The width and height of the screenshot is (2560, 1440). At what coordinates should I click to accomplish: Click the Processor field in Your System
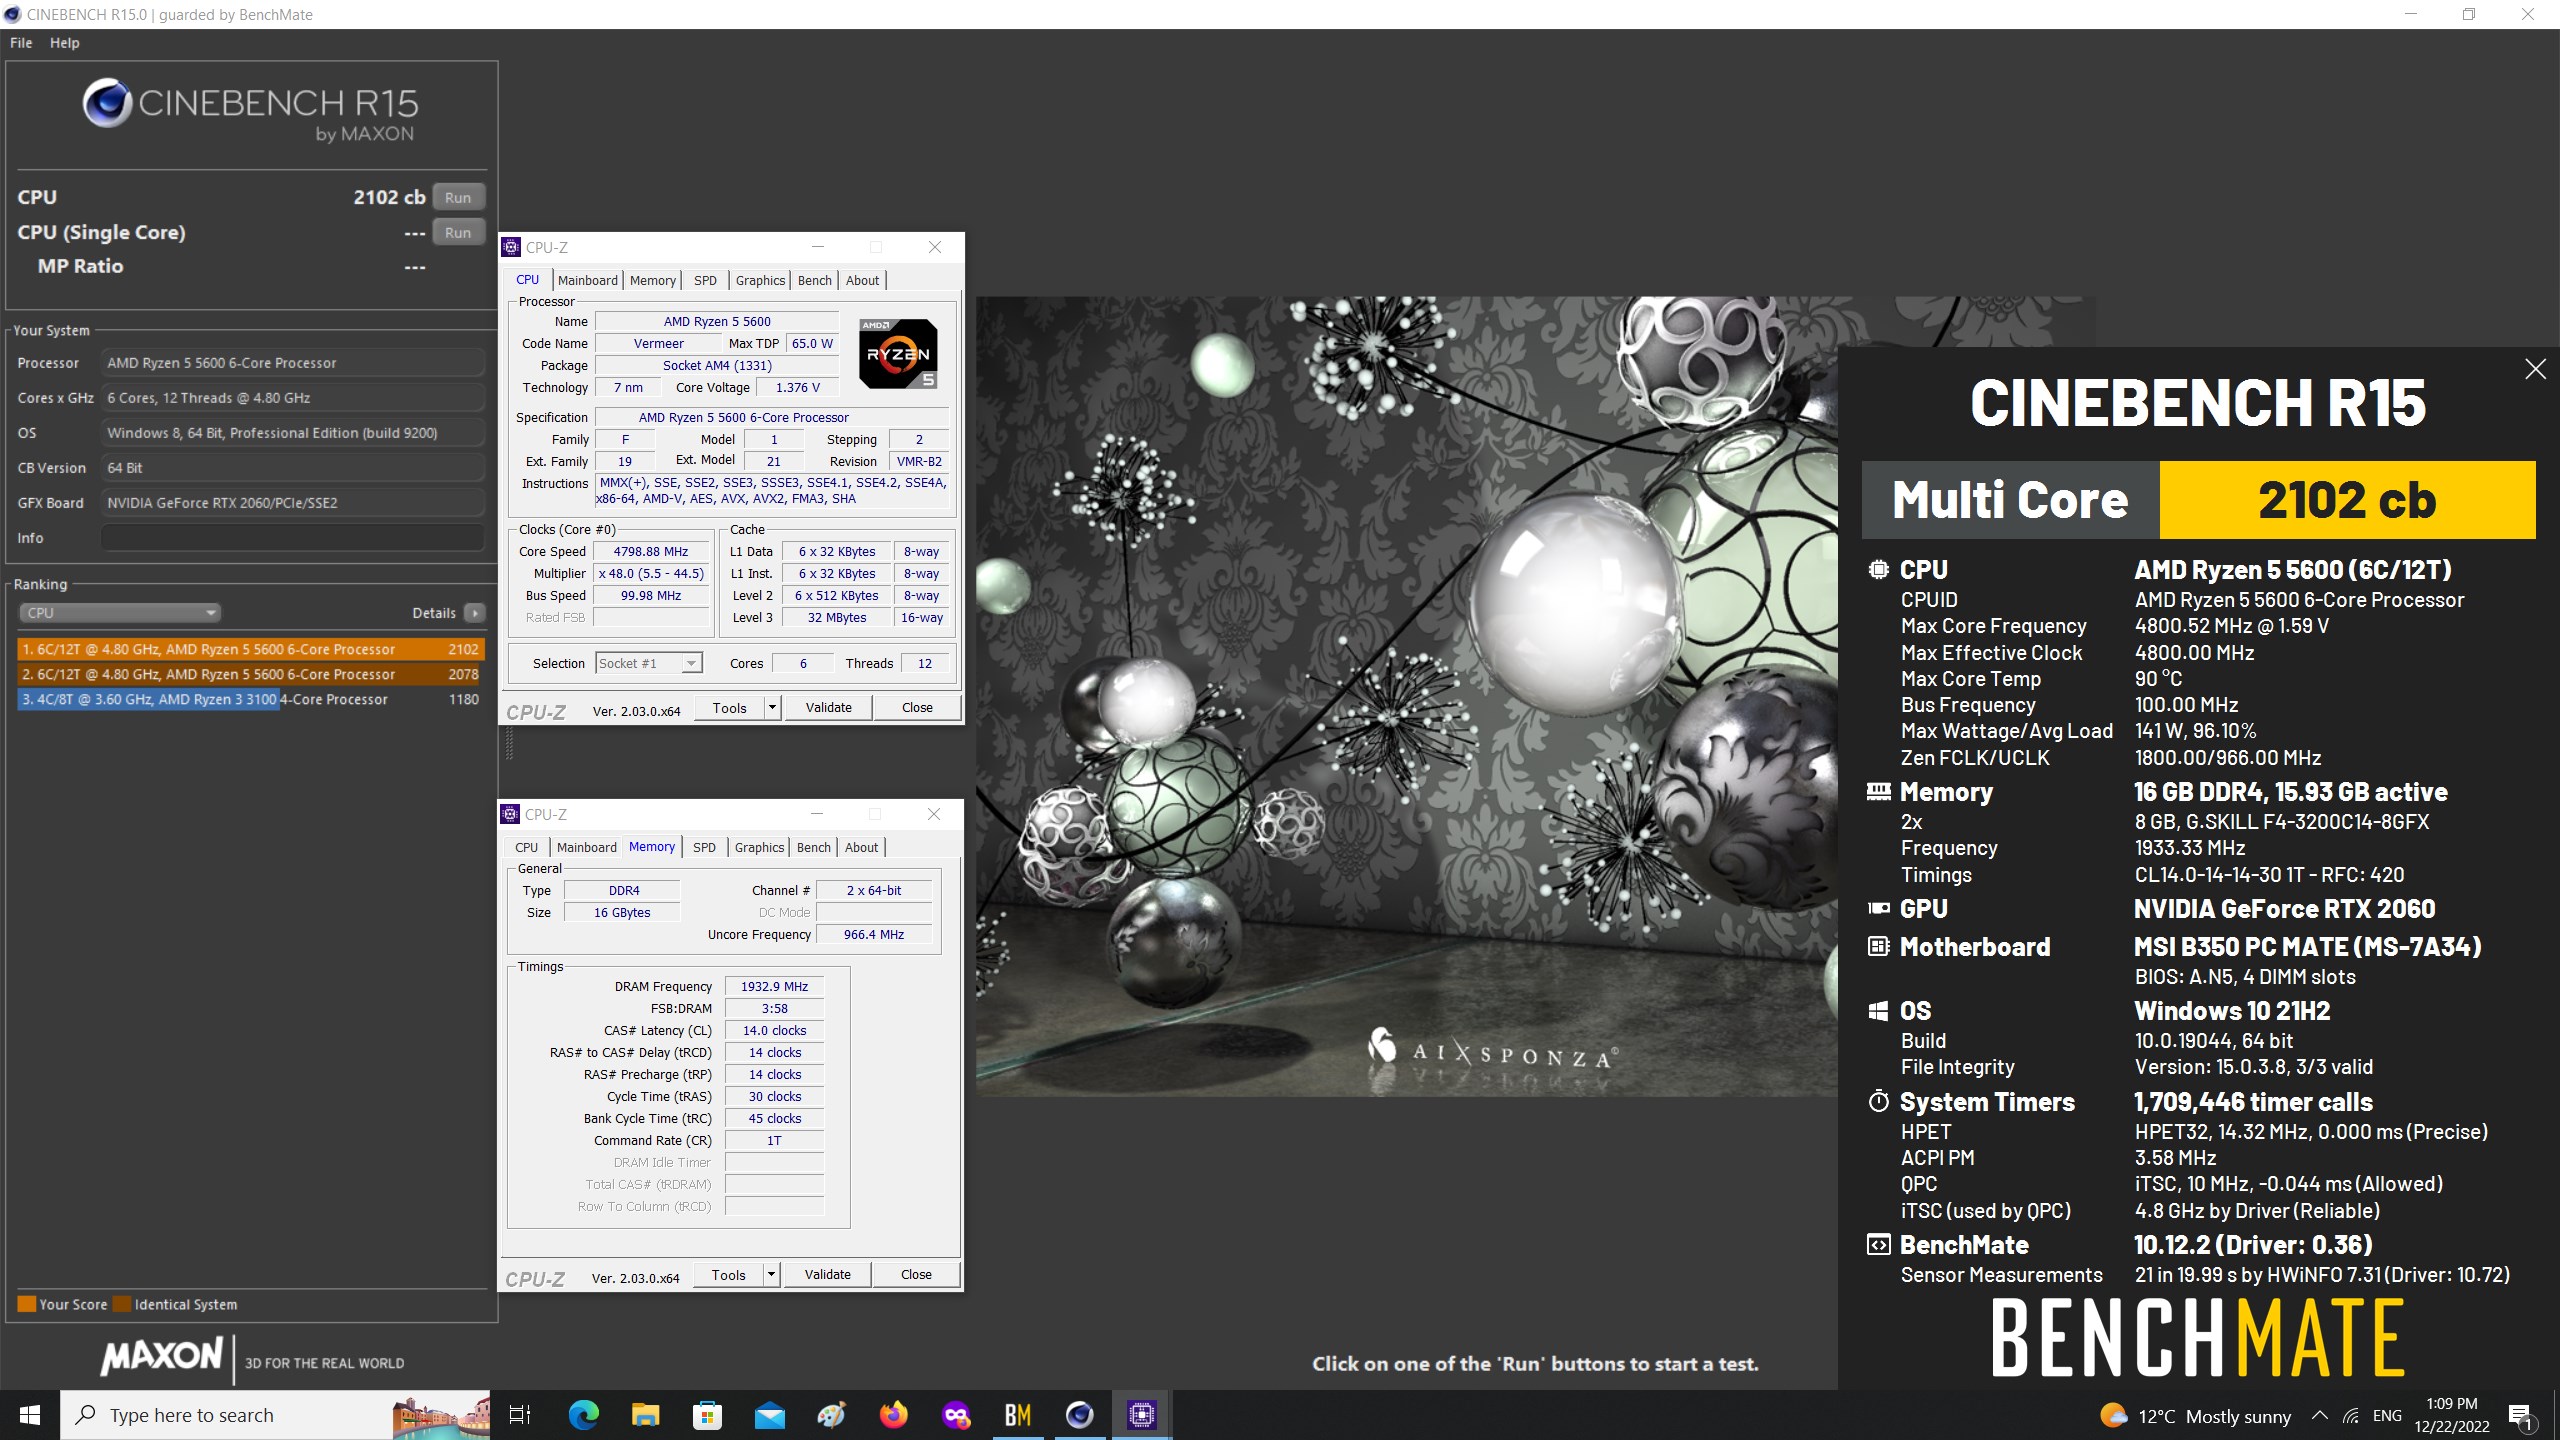292,363
